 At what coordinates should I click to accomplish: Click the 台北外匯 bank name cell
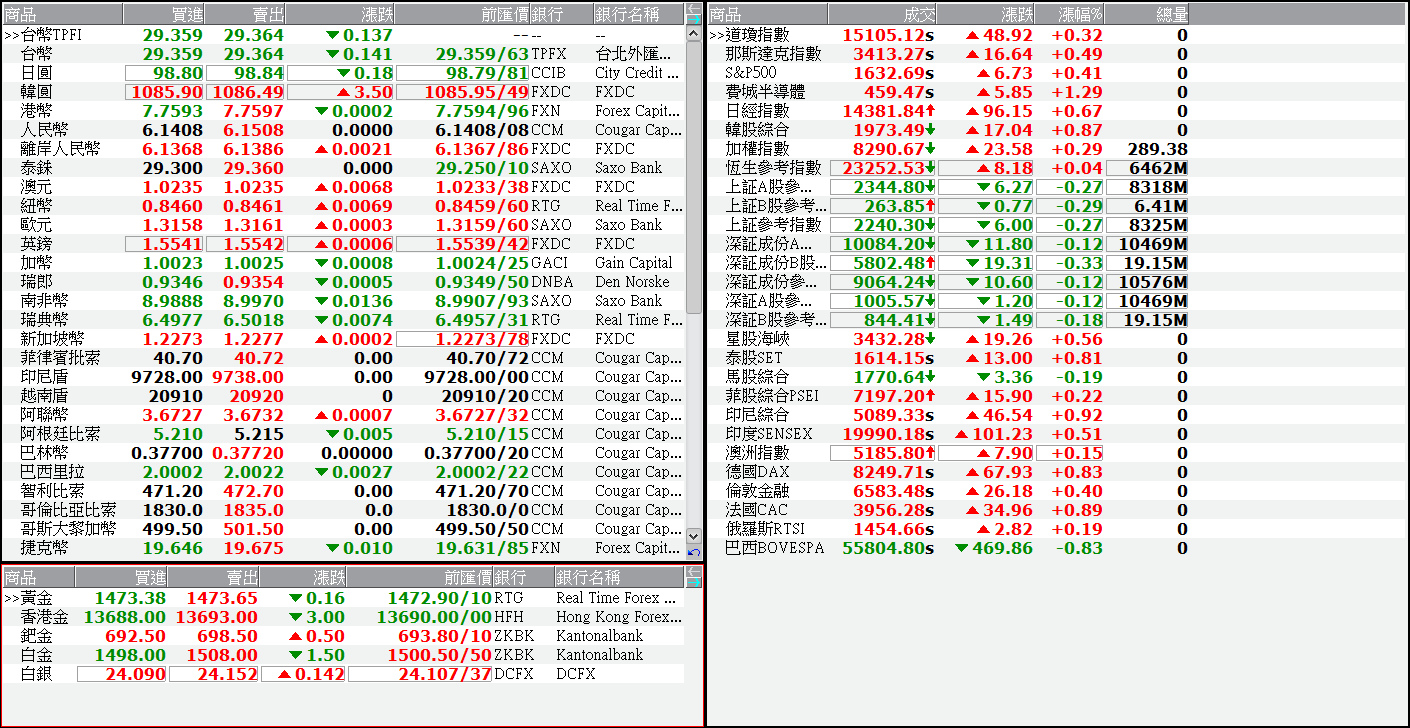637,54
